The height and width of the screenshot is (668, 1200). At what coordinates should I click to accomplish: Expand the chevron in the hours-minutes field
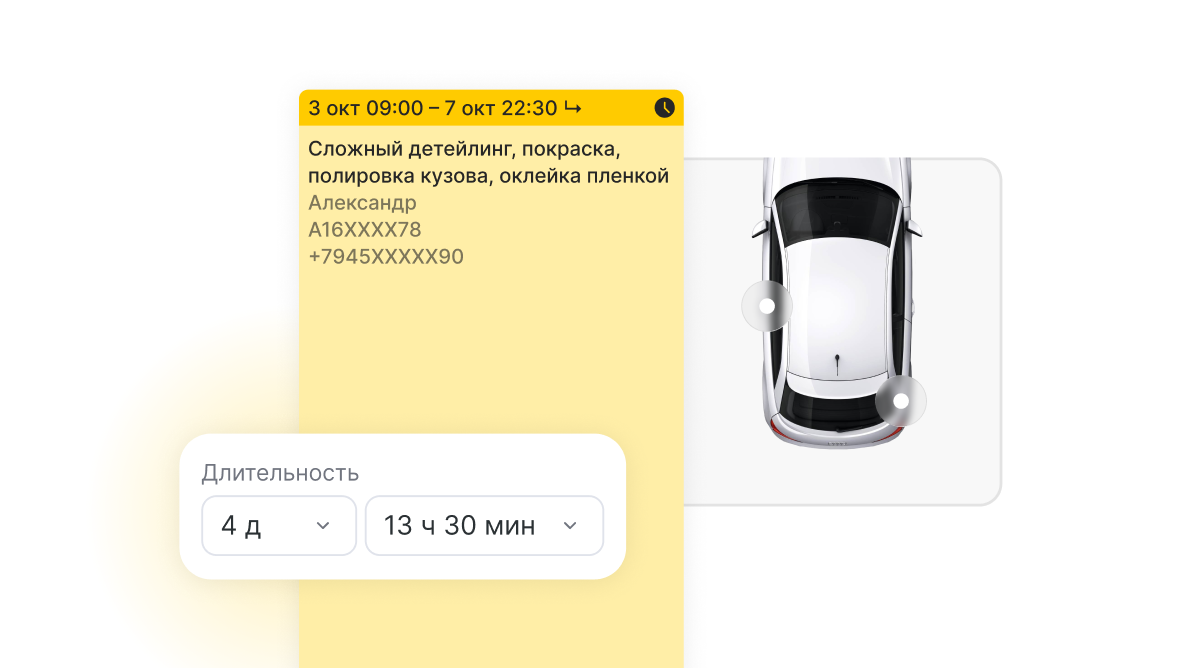(570, 526)
